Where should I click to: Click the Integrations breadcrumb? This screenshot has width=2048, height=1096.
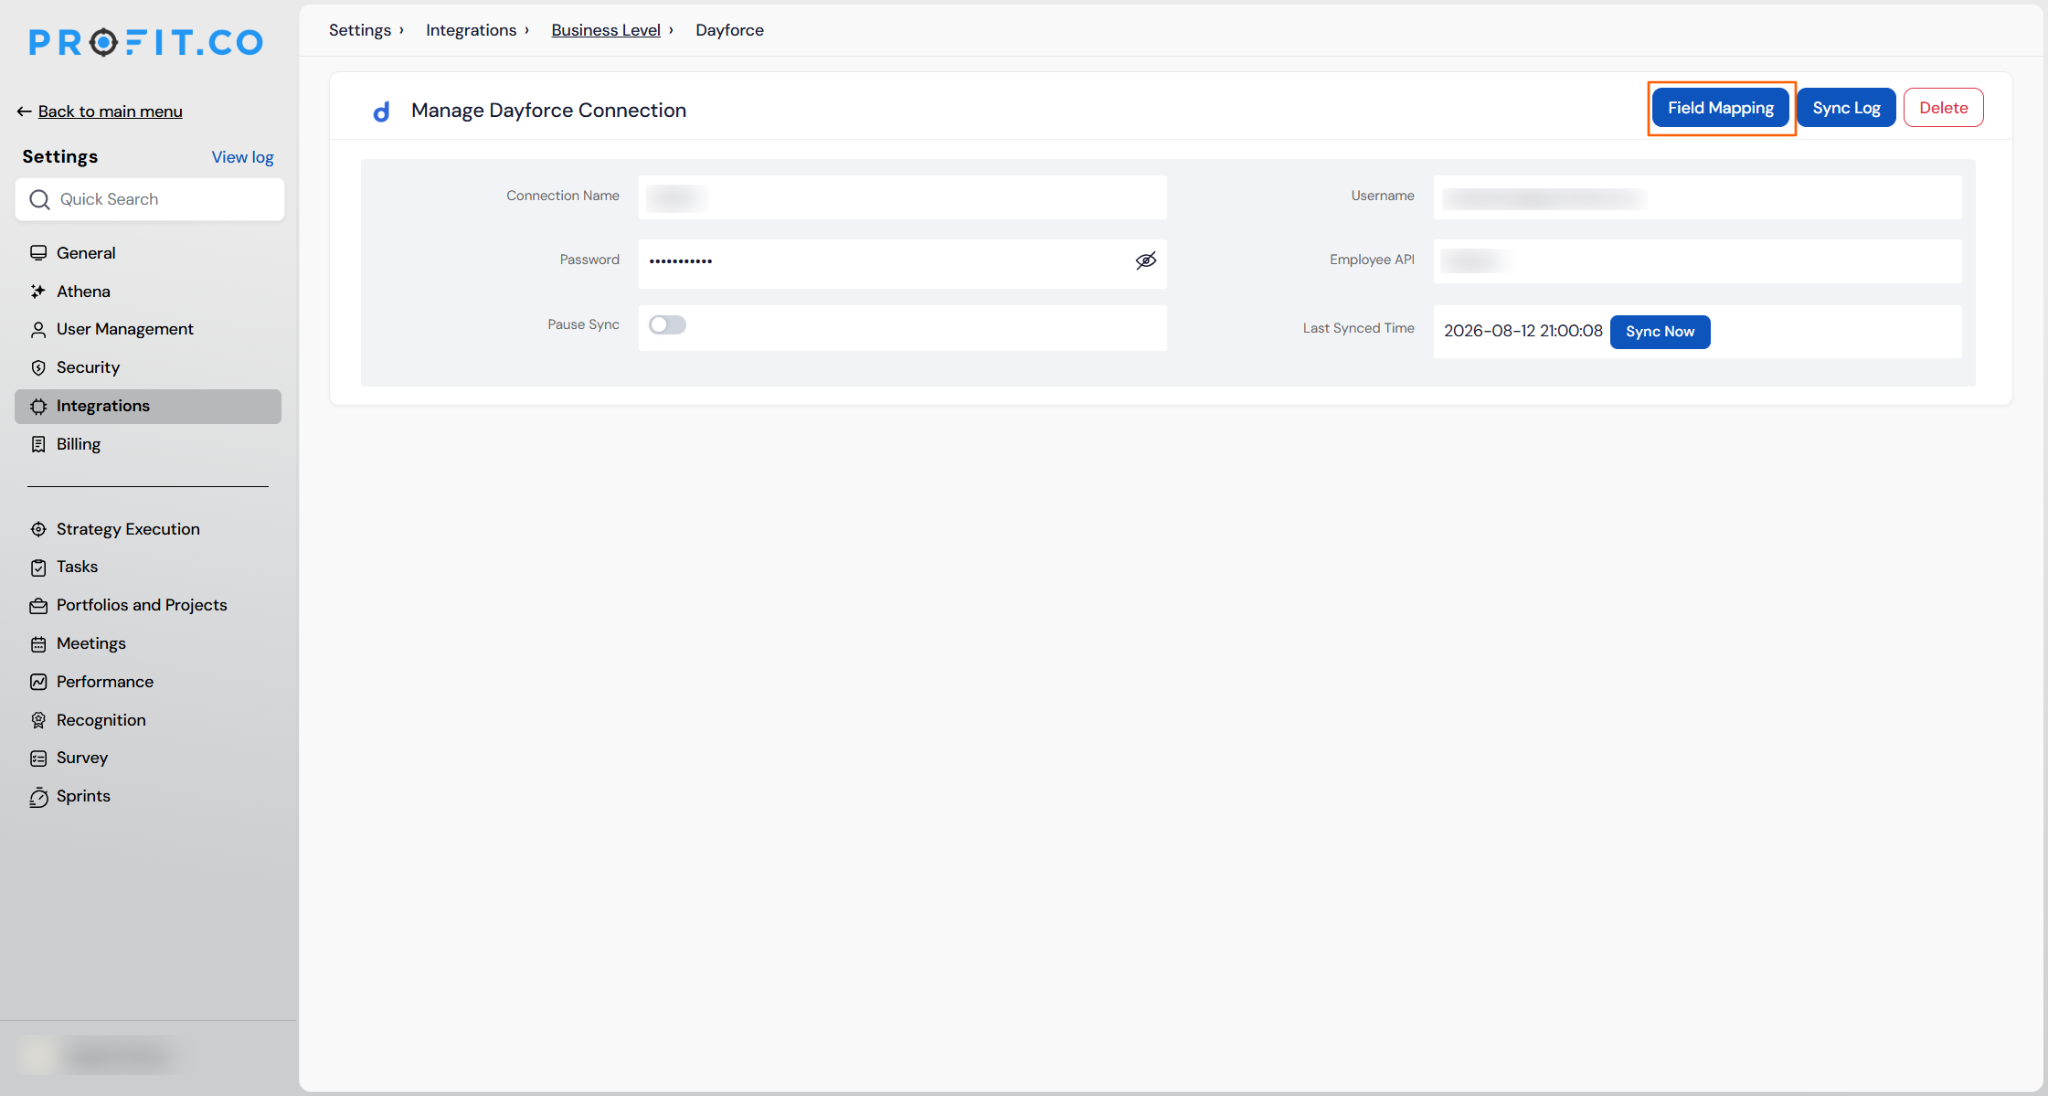pyautogui.click(x=471, y=30)
